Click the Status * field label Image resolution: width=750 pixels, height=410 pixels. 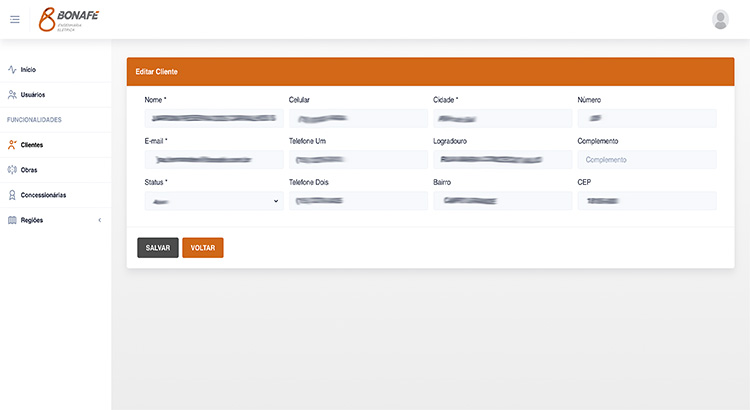coord(156,182)
